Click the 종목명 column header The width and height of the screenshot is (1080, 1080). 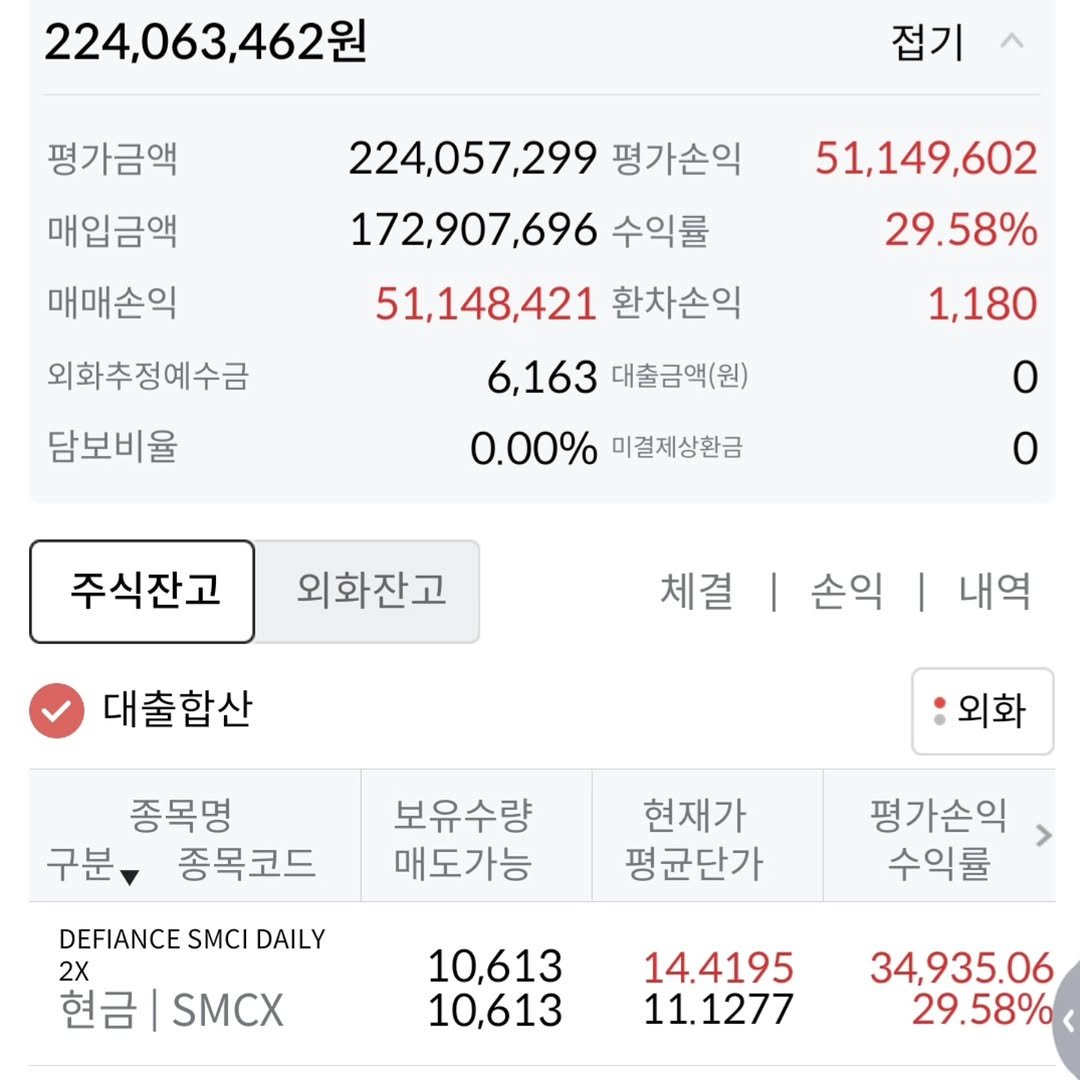click(x=180, y=816)
